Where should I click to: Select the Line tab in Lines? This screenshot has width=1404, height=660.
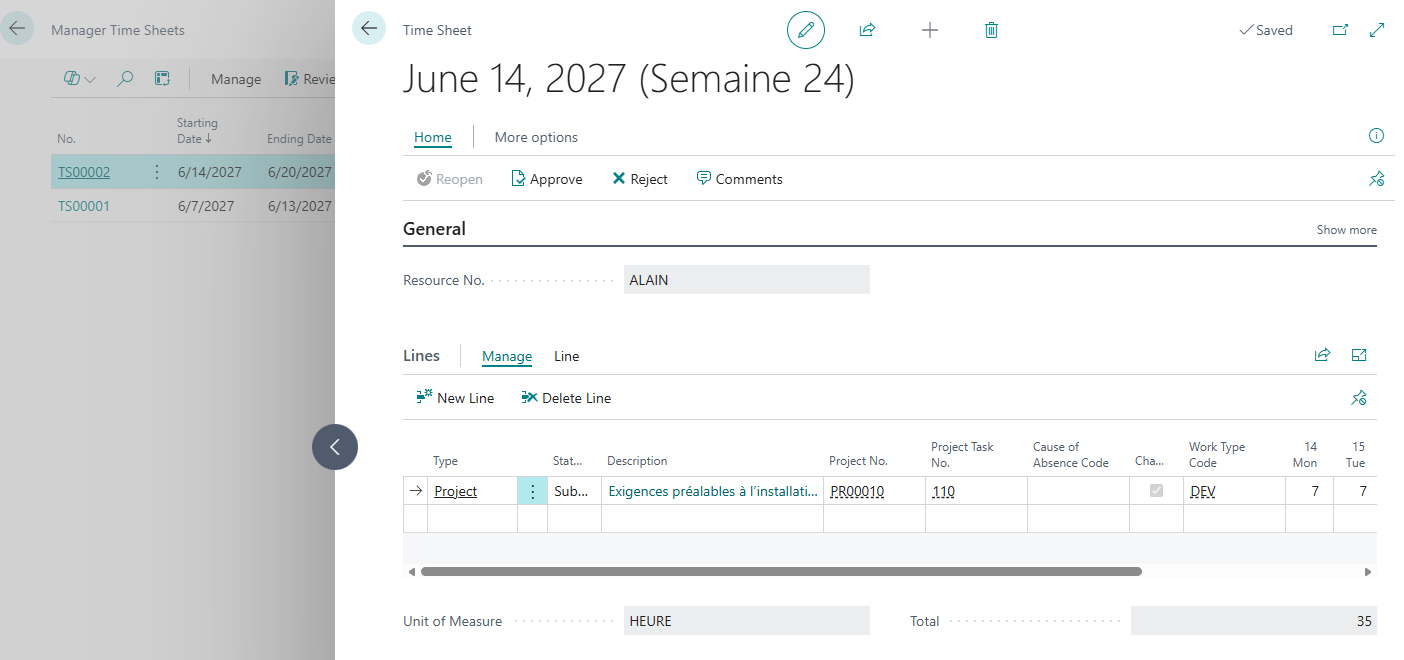pyautogui.click(x=567, y=356)
